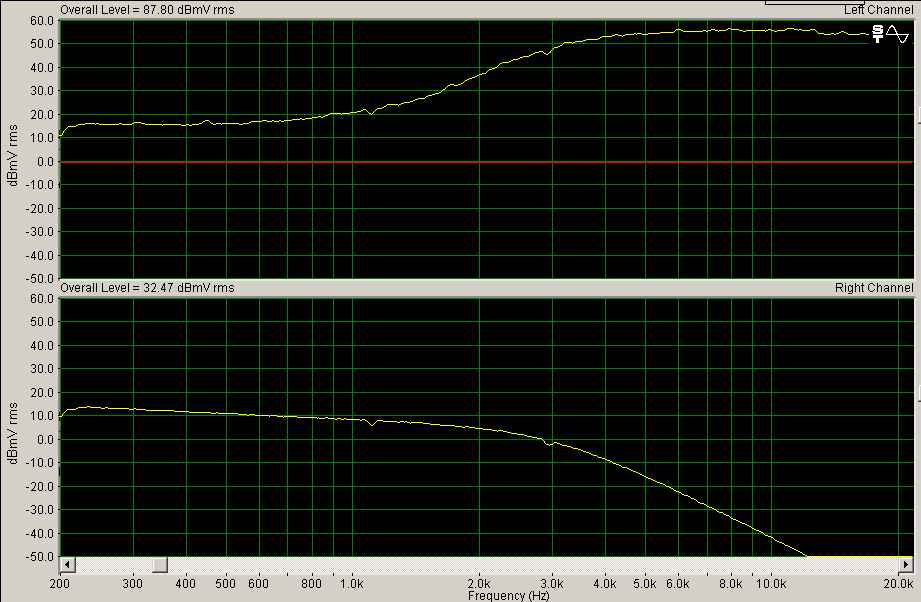
Task: Click the -20.0 level label in Right Channel plot
Action: tap(42, 486)
